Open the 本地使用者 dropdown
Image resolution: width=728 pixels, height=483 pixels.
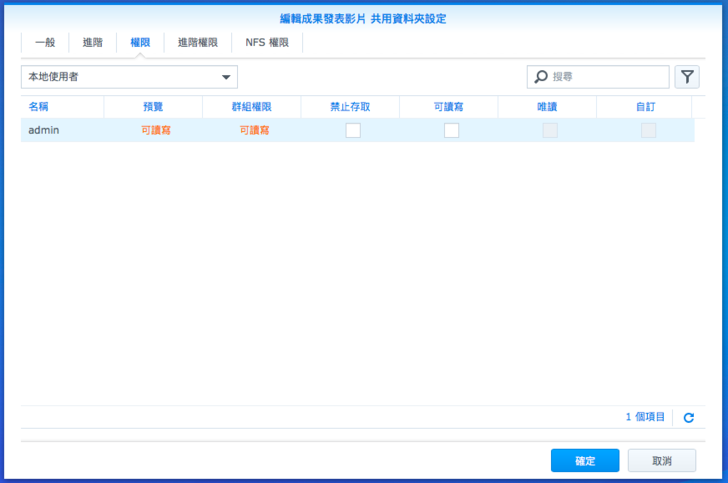click(x=129, y=77)
